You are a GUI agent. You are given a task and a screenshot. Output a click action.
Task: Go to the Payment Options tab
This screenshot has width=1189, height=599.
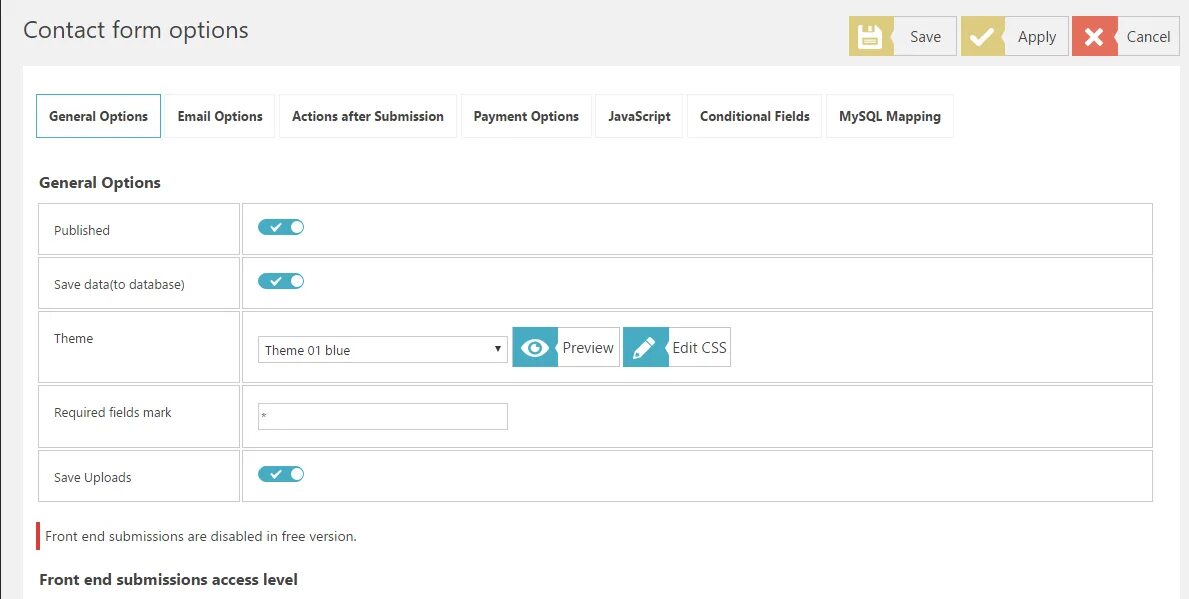(x=526, y=116)
